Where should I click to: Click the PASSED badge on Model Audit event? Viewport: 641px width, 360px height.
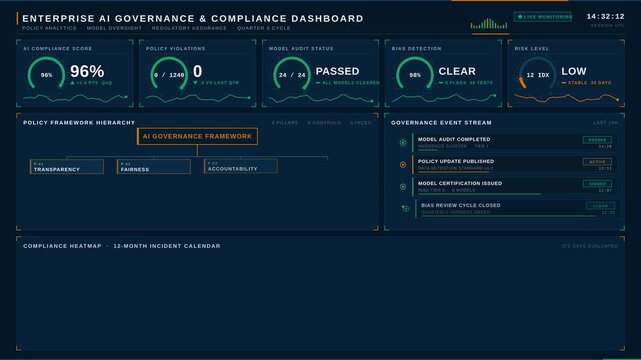coord(597,140)
